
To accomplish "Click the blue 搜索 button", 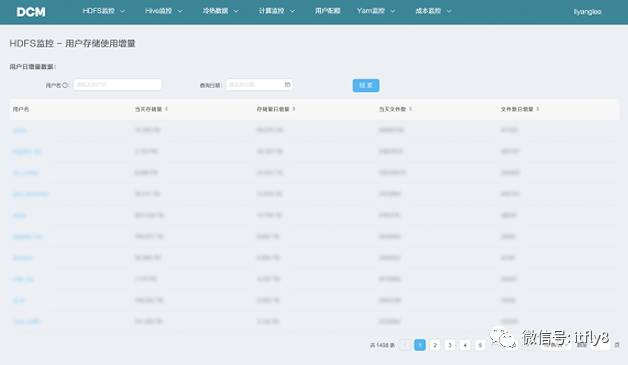I will 366,85.
